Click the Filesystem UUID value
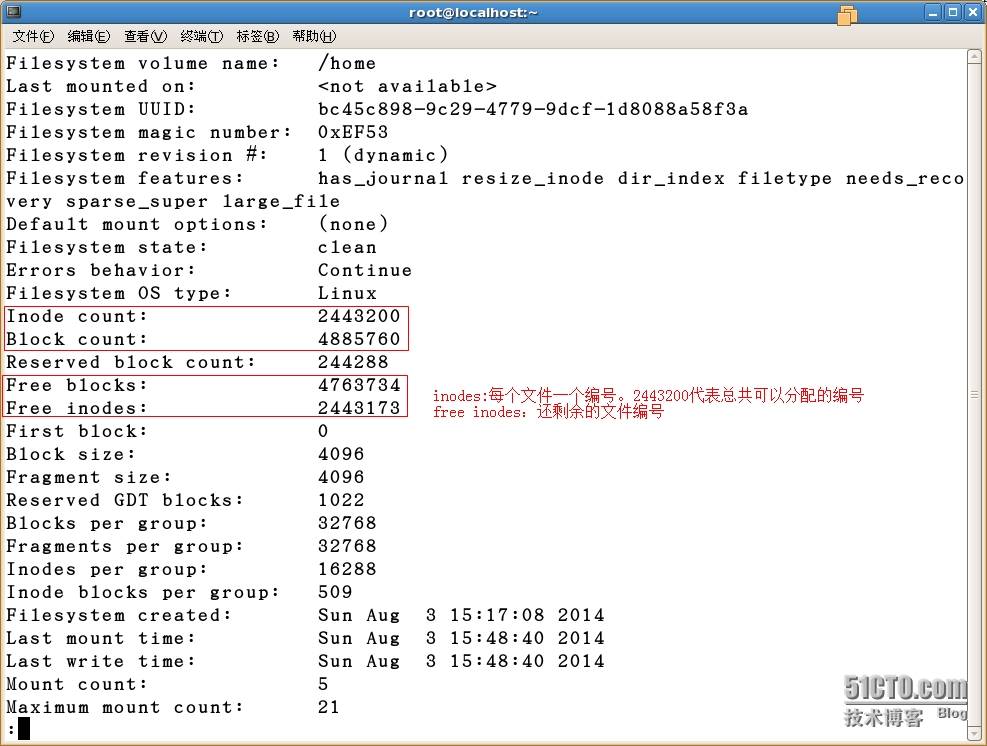987x746 pixels. click(533, 110)
